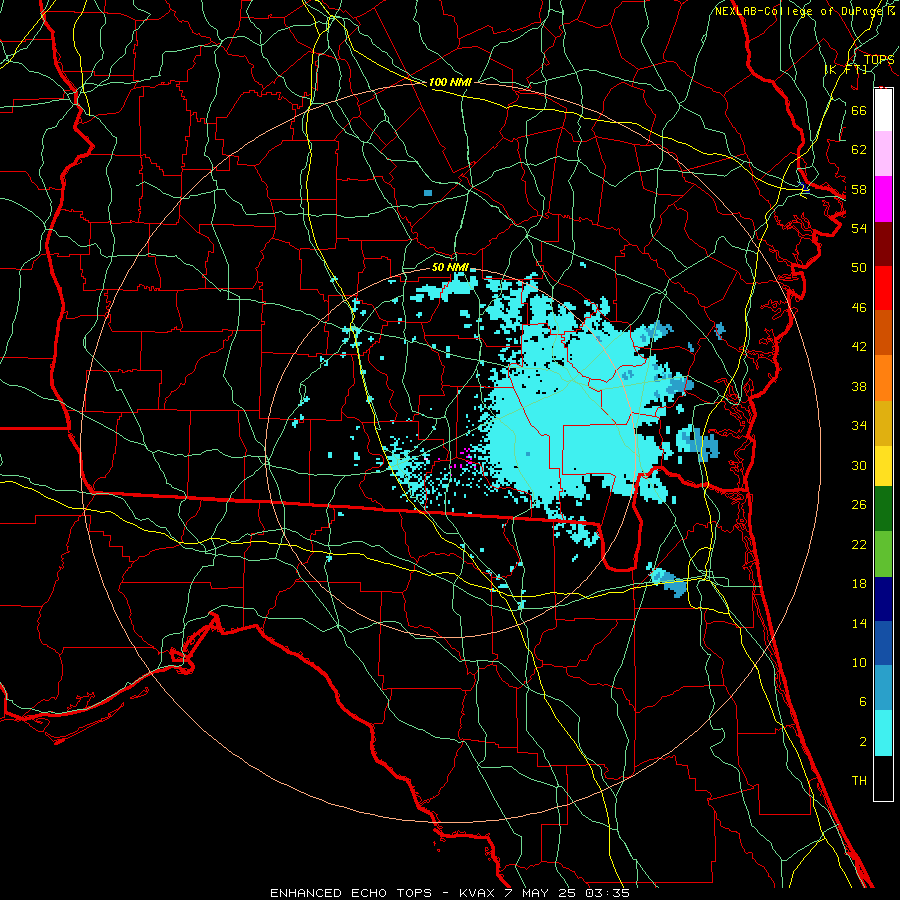
Task: Click the 100 NMI range ring label
Action: coord(450,82)
